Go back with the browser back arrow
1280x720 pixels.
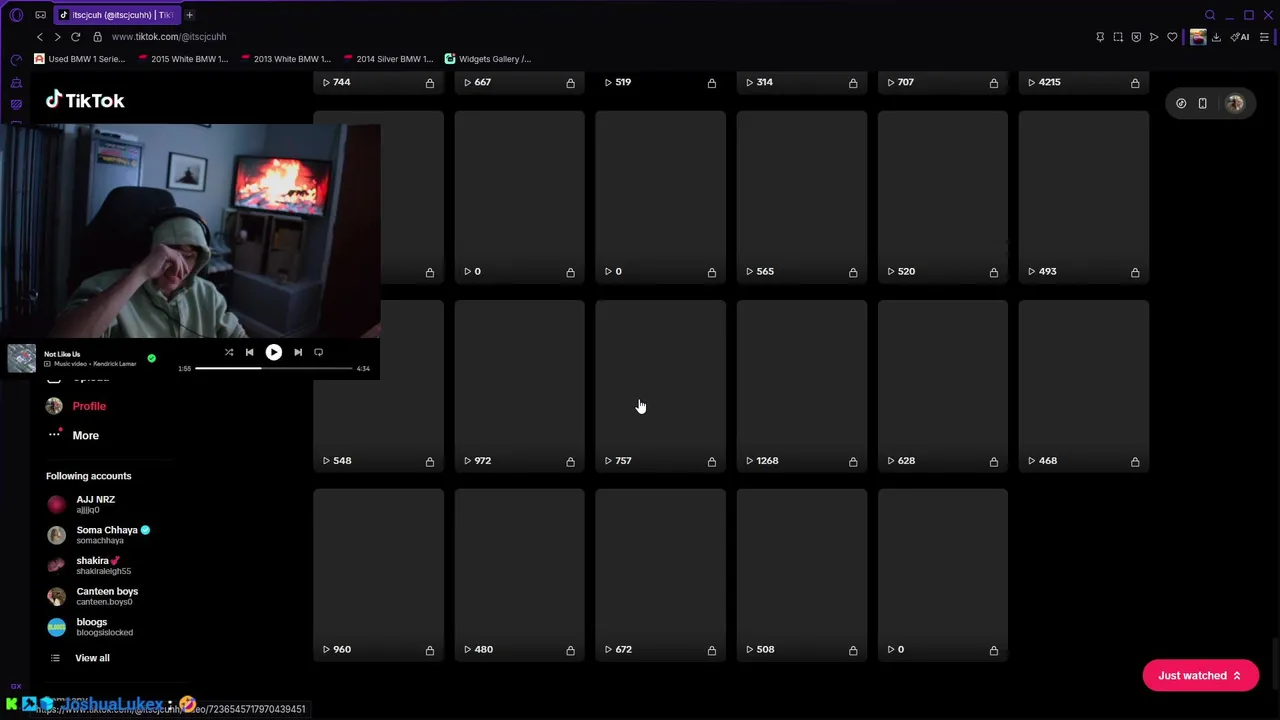coord(40,37)
